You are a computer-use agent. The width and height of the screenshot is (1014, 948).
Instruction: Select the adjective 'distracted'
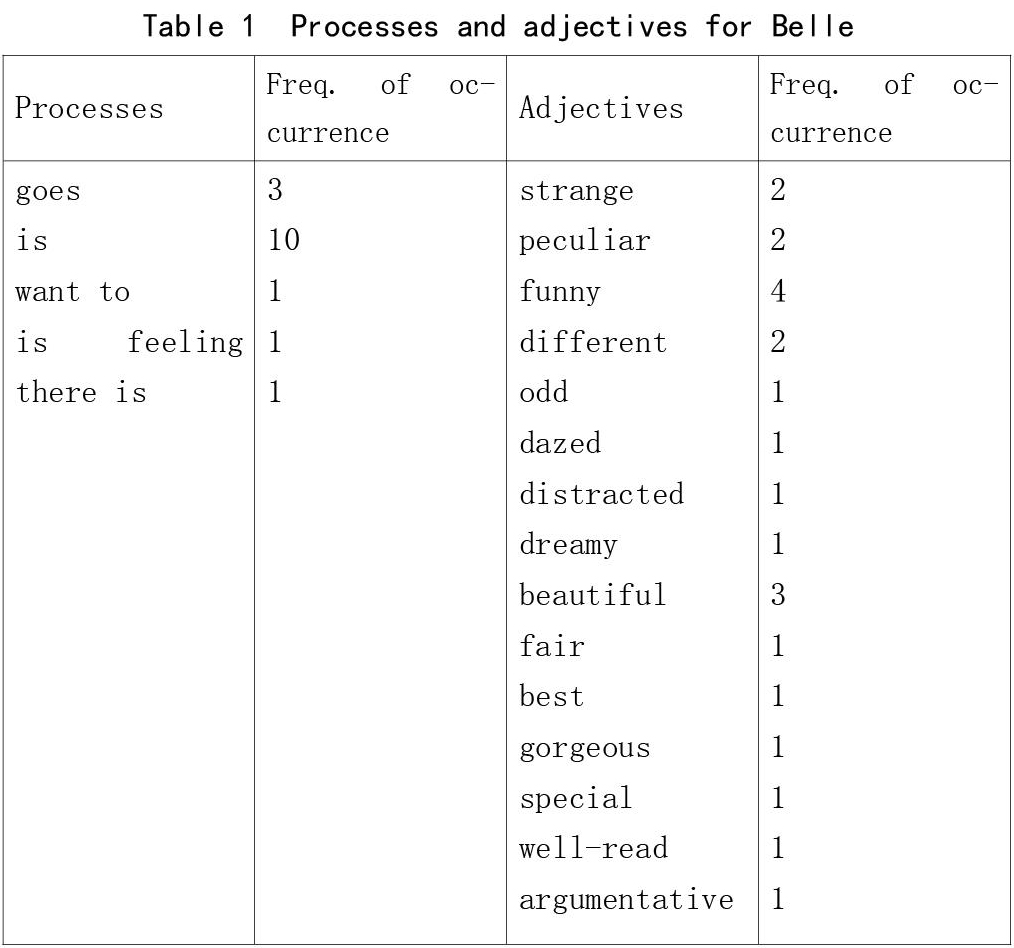tap(601, 494)
